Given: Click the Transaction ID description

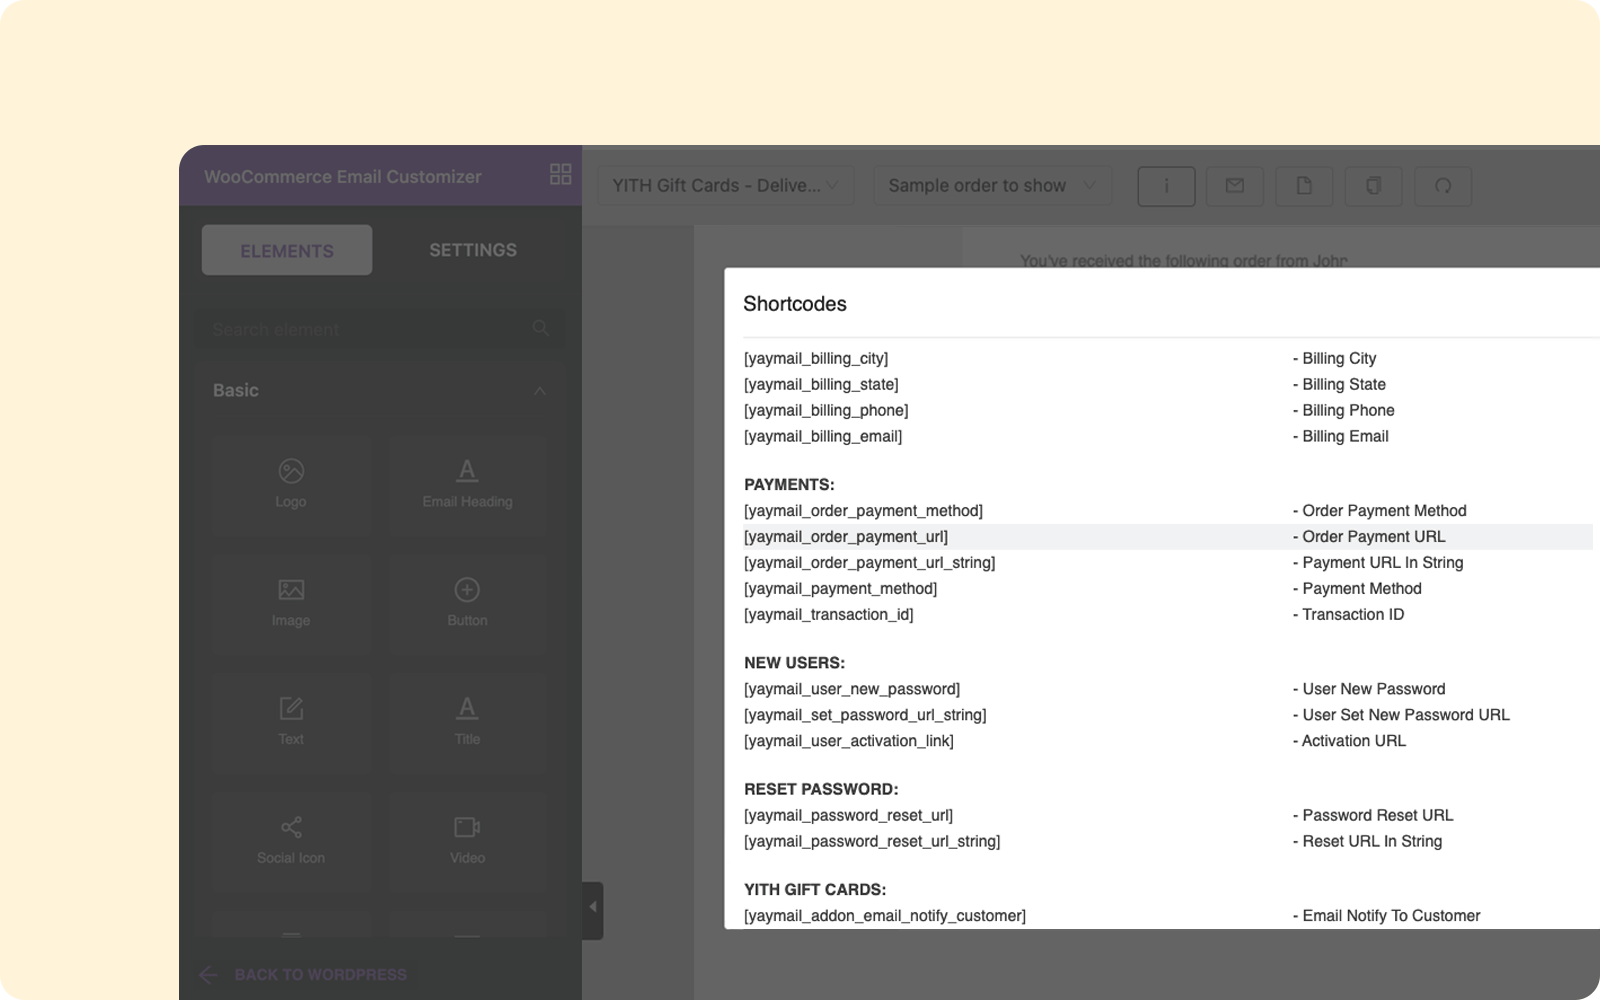Looking at the screenshot, I should tap(1348, 614).
